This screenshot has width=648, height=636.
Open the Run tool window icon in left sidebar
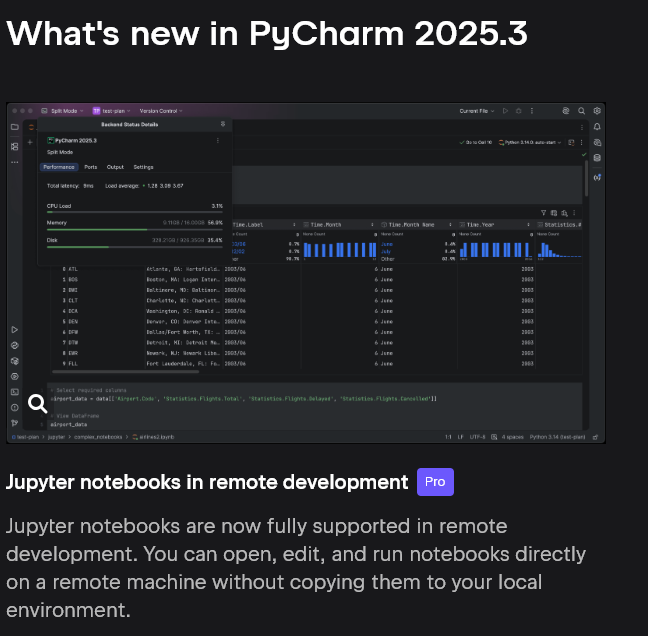[15, 329]
